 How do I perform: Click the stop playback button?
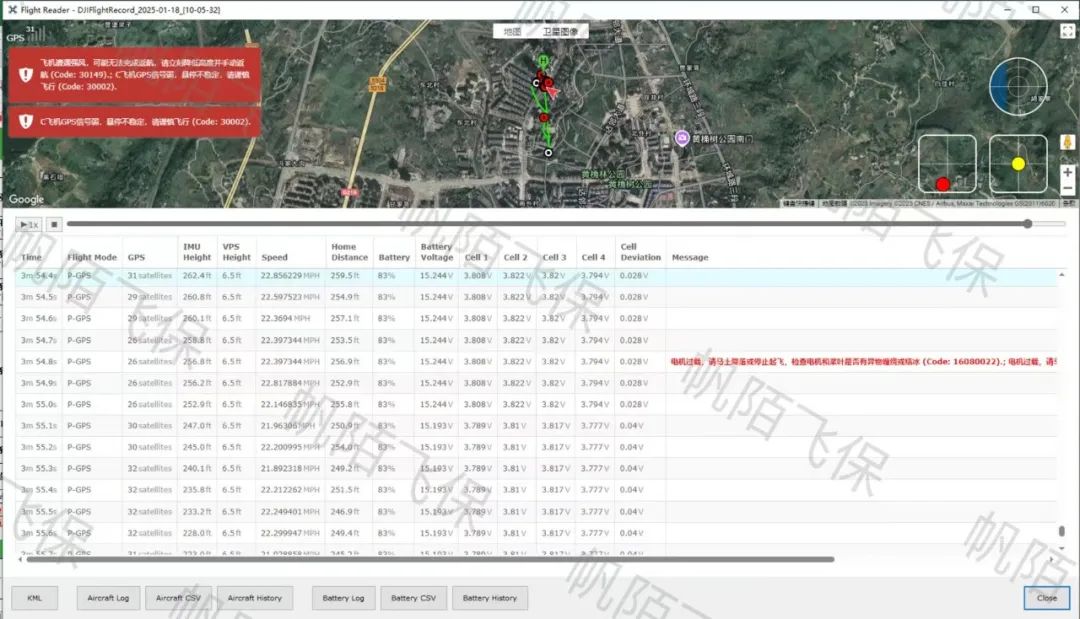(56, 225)
